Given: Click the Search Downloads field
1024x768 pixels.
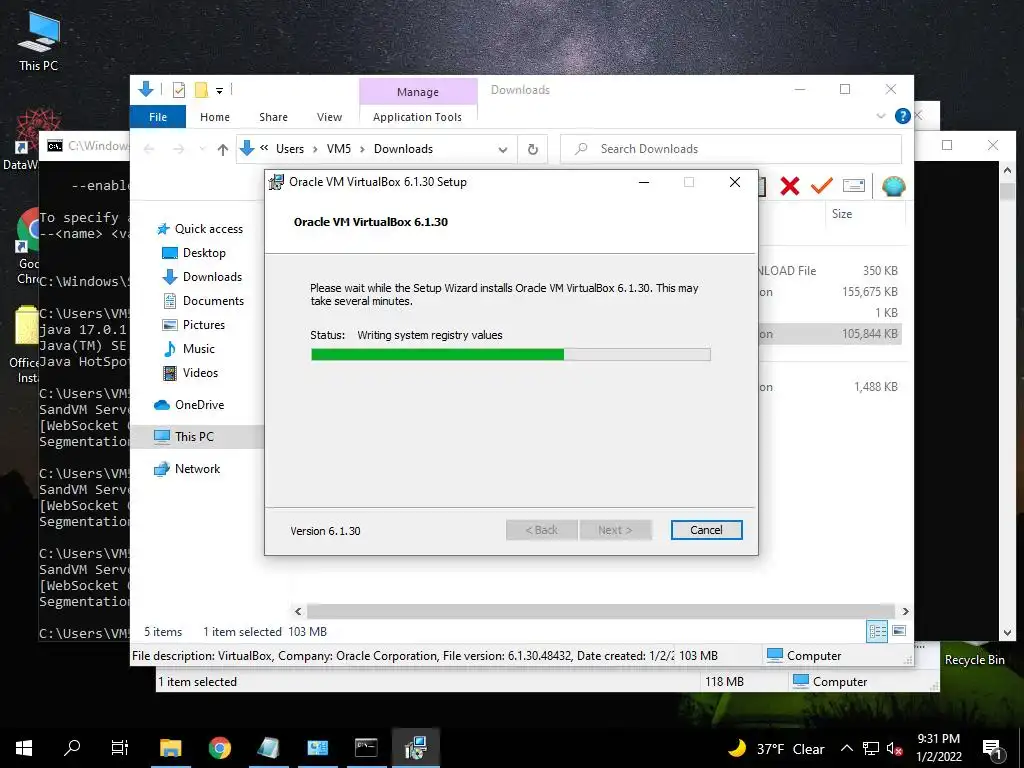Looking at the screenshot, I should point(731,149).
